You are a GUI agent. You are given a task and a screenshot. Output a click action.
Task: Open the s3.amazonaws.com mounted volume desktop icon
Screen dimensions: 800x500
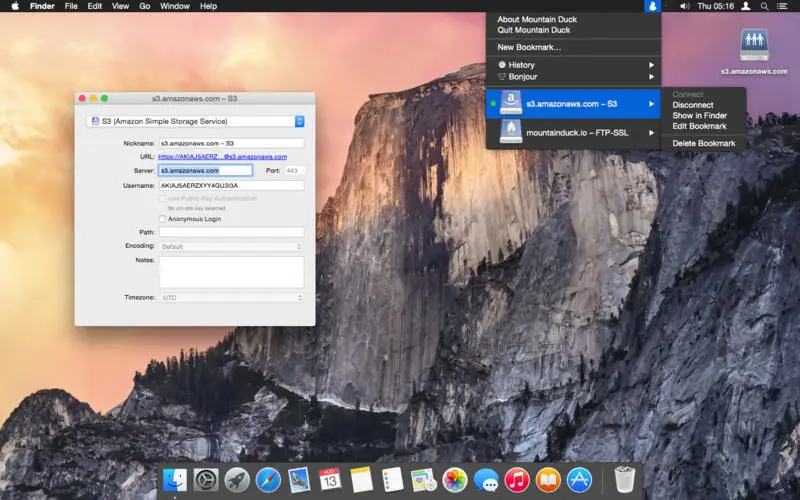(756, 46)
